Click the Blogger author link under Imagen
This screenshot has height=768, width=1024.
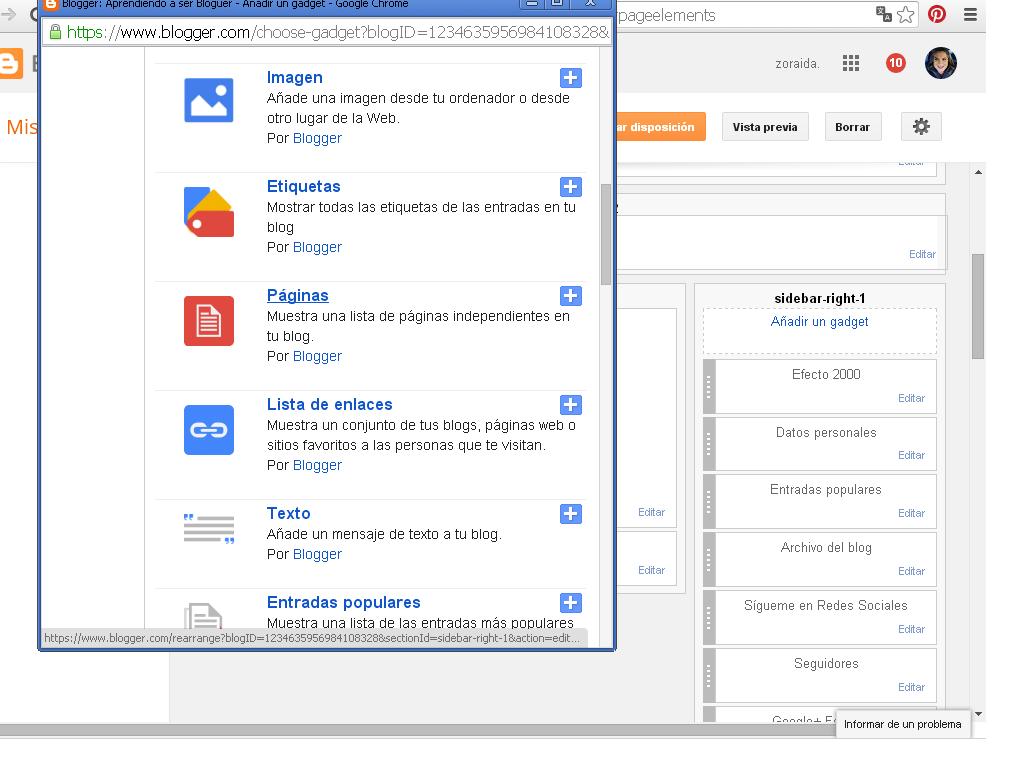[x=317, y=138]
